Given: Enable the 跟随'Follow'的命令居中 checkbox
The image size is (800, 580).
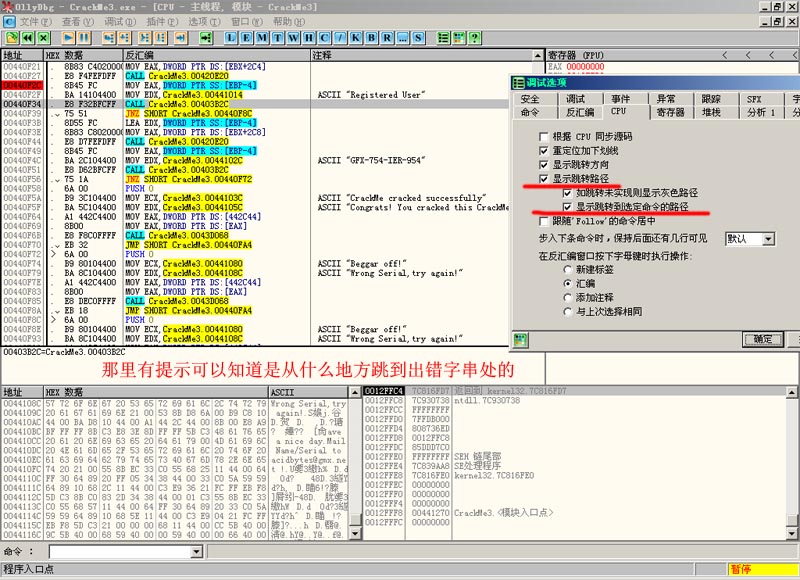Looking at the screenshot, I should [x=543, y=221].
